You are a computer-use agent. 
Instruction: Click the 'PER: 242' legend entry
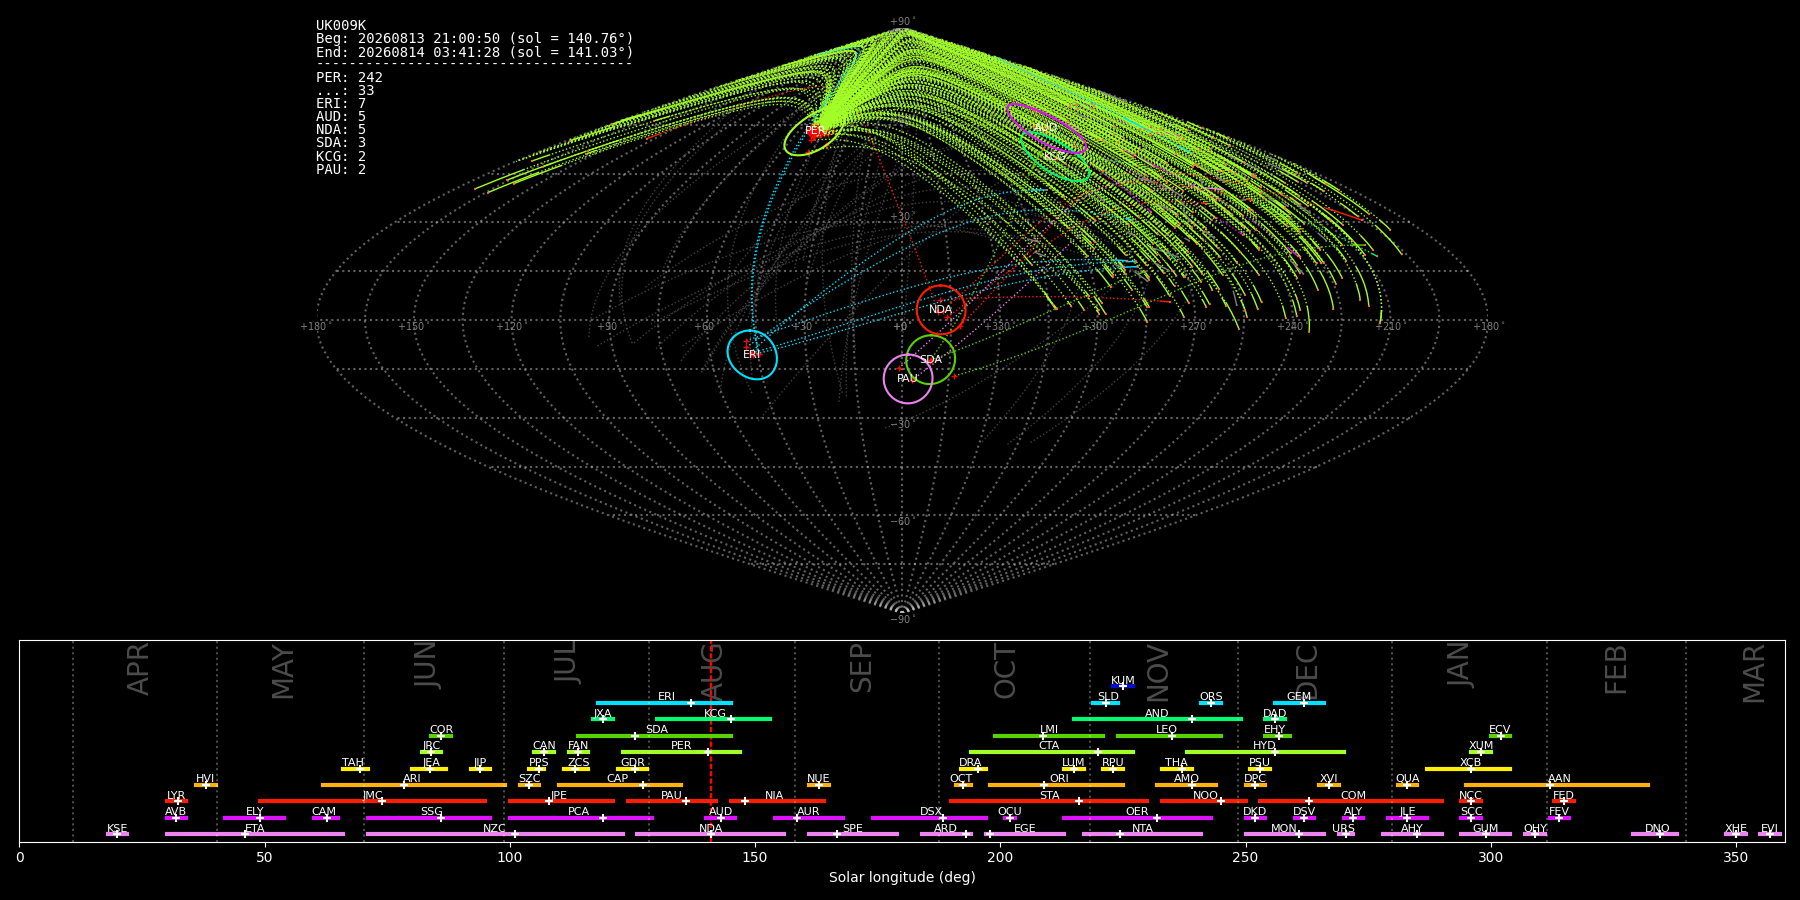349,77
